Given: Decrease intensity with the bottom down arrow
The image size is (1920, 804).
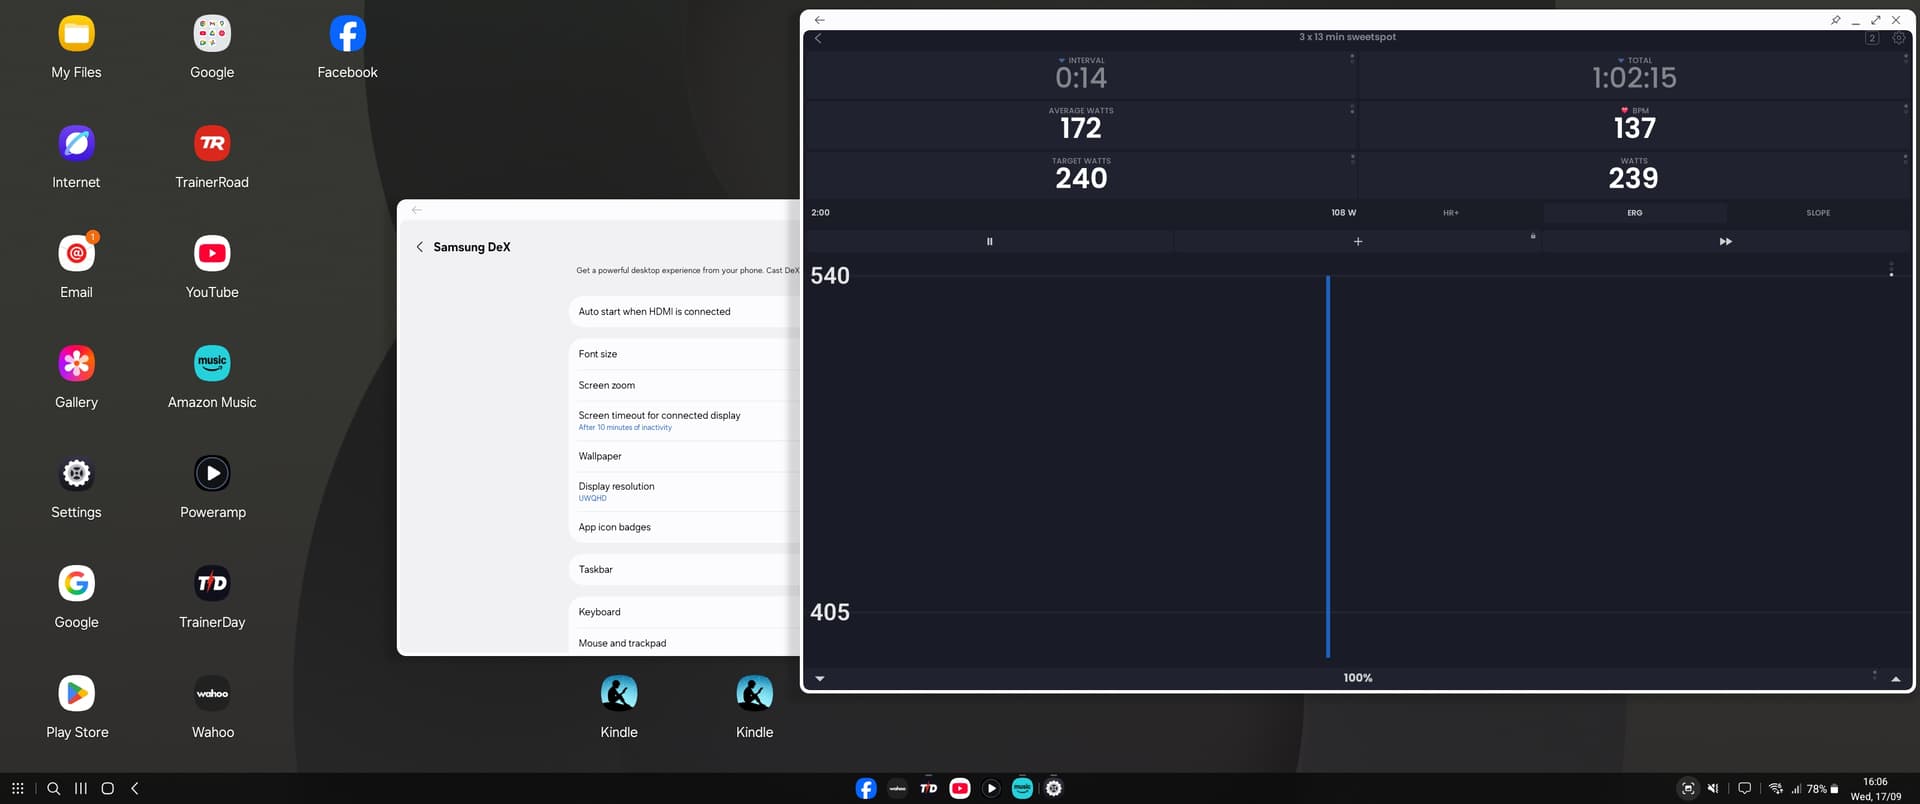Looking at the screenshot, I should click(820, 678).
